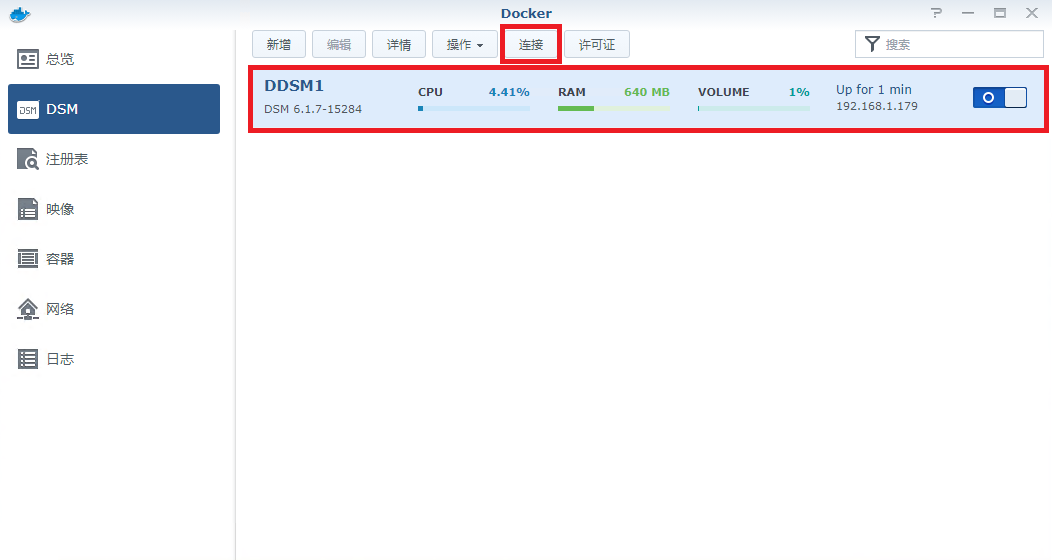
Task: Click the 连接 connect button
Action: click(531, 45)
